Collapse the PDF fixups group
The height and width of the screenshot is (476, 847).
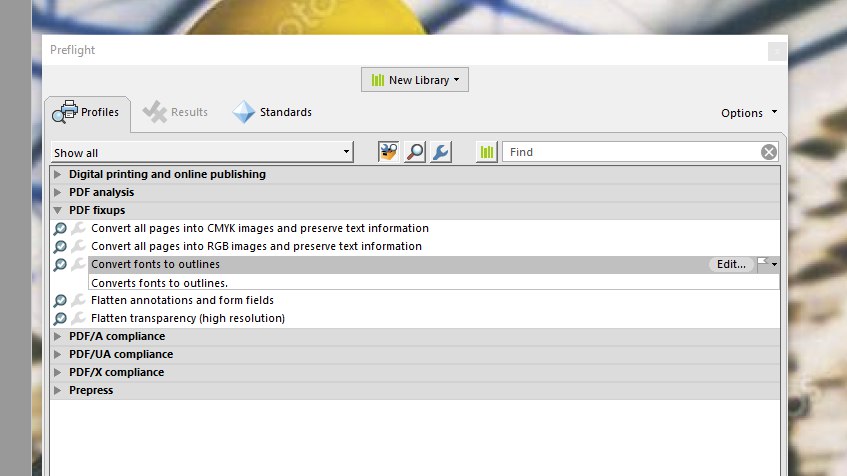coord(57,210)
